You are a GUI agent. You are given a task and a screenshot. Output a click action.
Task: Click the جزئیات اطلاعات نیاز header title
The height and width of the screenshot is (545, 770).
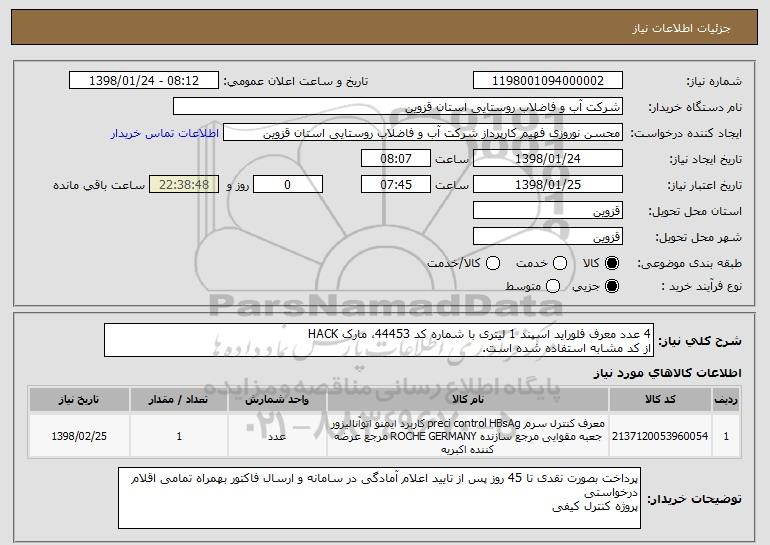(681, 28)
